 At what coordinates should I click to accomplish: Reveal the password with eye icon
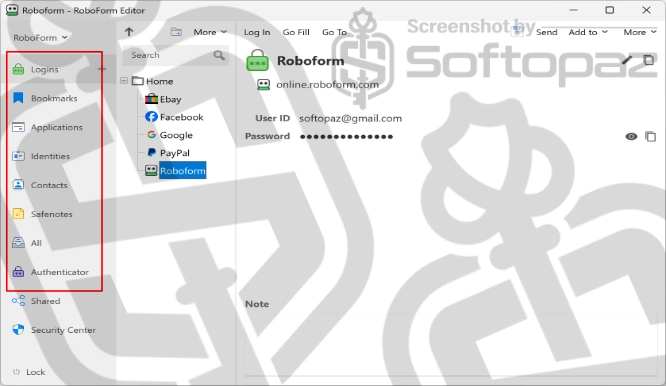[x=631, y=136]
